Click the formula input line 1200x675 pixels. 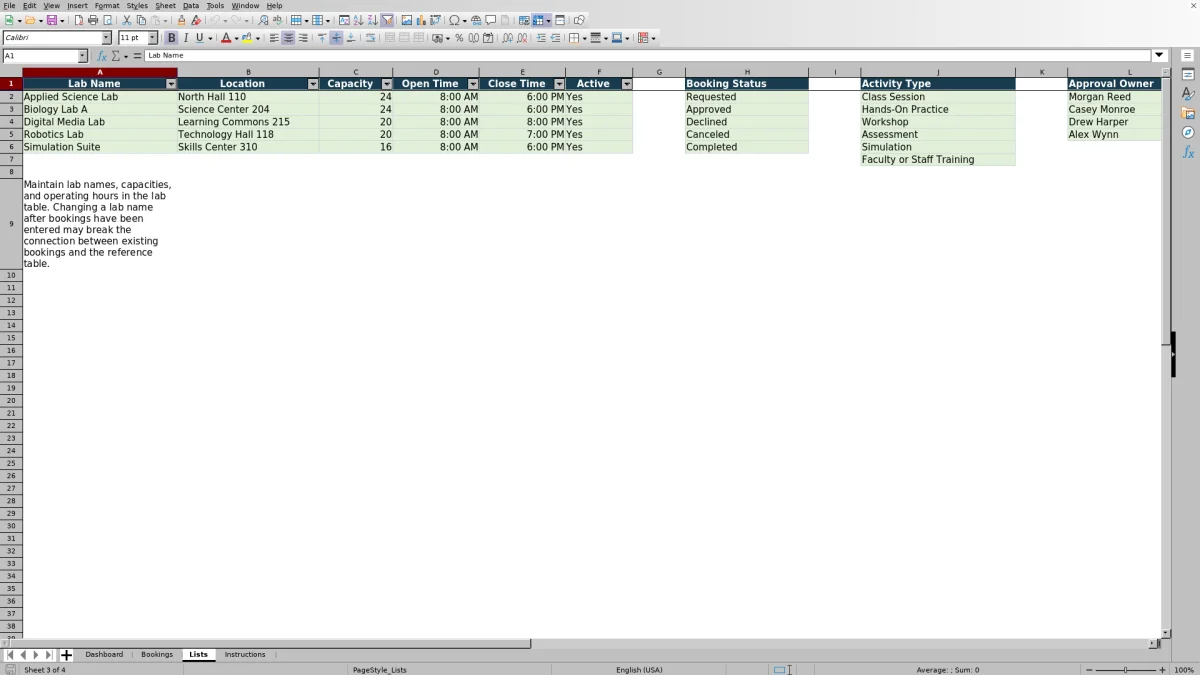coord(648,56)
